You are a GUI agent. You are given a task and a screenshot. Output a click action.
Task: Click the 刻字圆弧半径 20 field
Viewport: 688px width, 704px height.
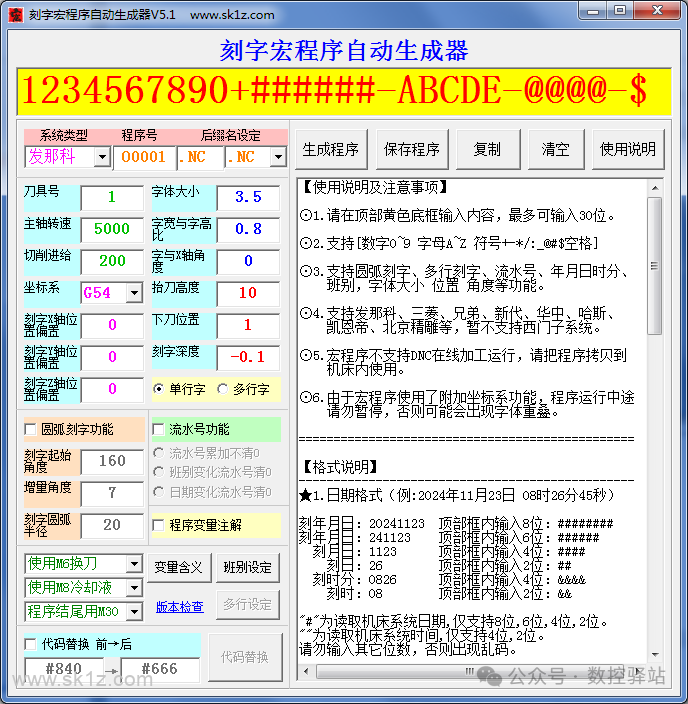(x=112, y=525)
